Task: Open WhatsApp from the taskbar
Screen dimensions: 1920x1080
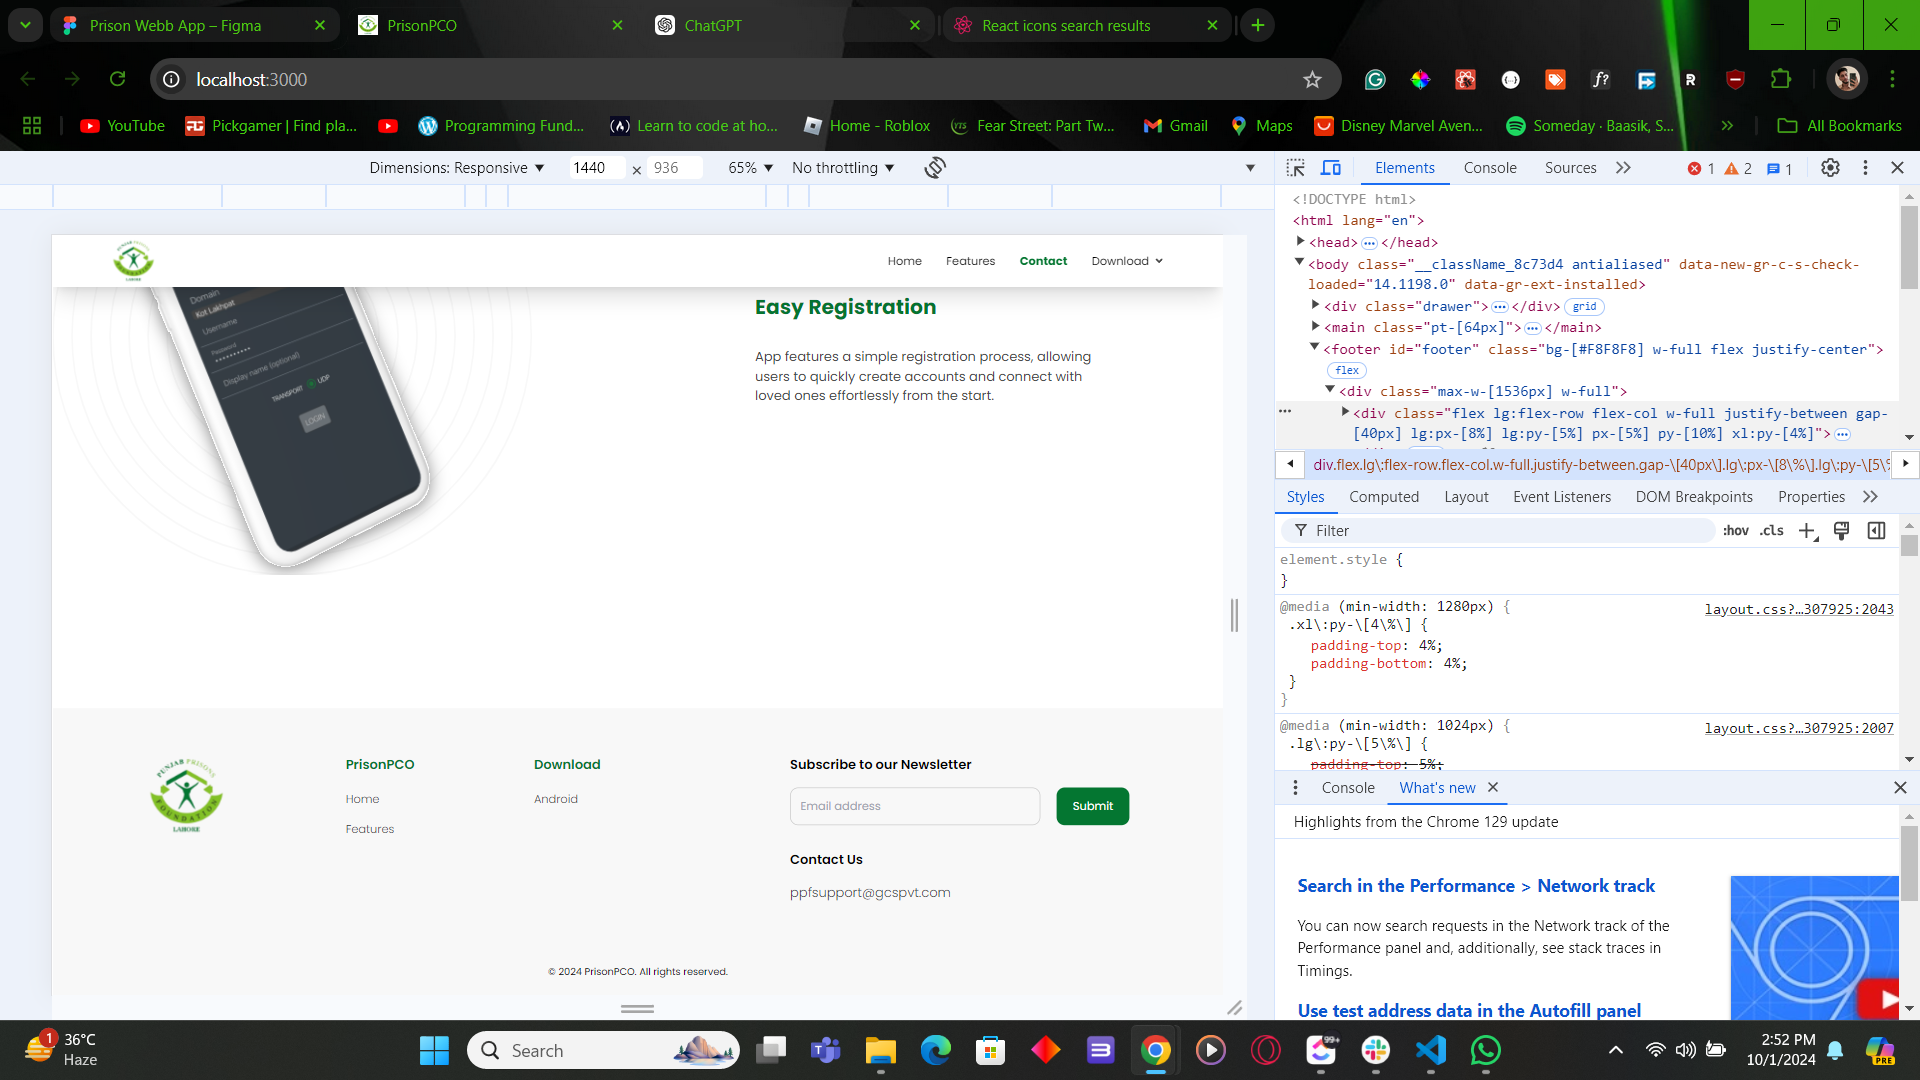Action: (1485, 1051)
